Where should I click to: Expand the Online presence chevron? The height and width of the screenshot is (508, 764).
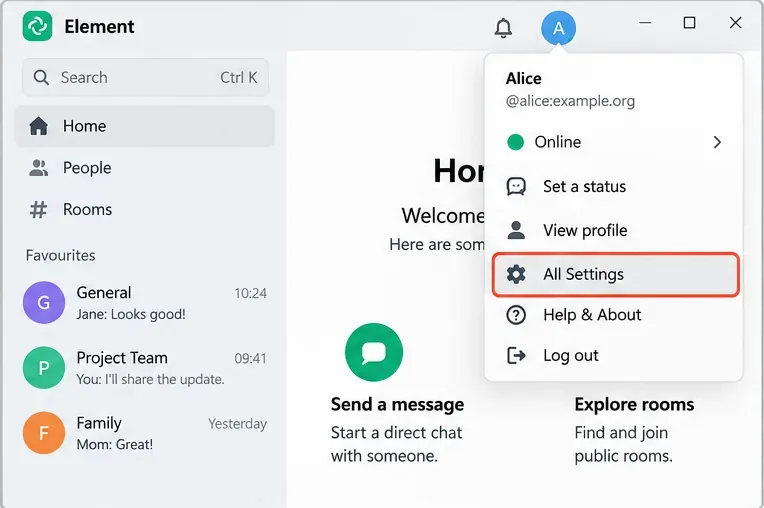point(717,142)
